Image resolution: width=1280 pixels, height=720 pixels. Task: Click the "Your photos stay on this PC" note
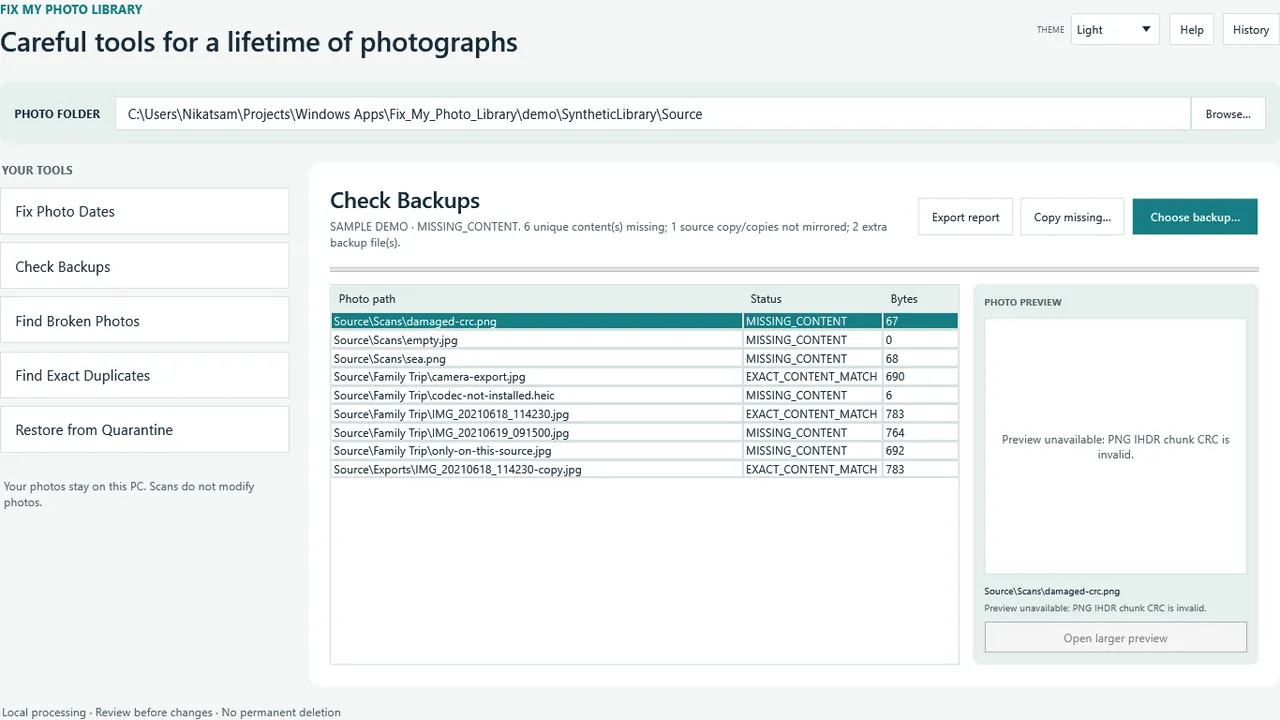129,494
